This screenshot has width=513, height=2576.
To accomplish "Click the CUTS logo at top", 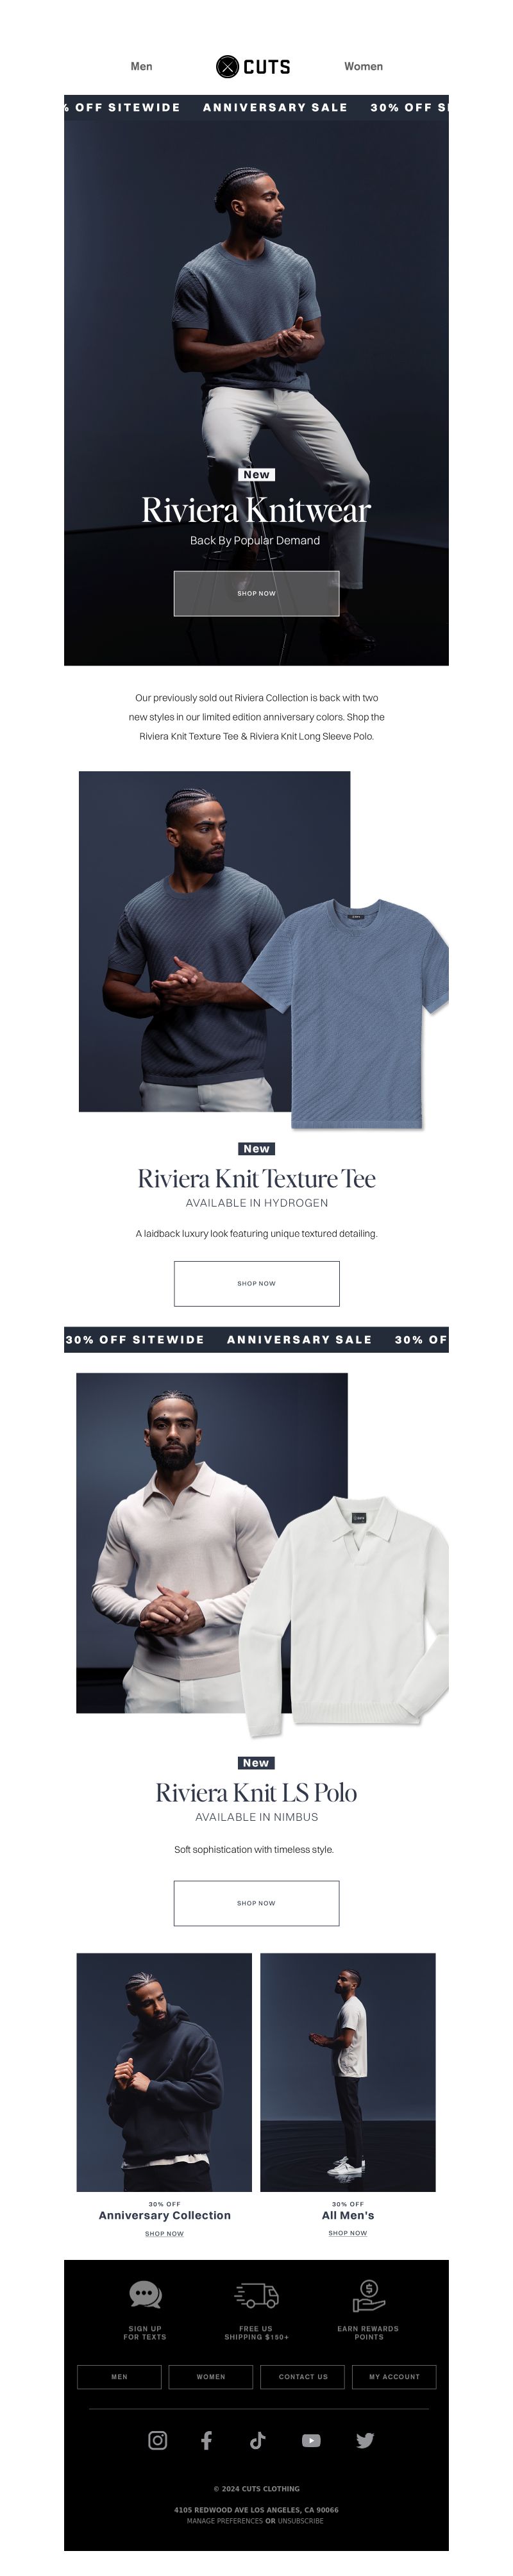I will point(254,66).
